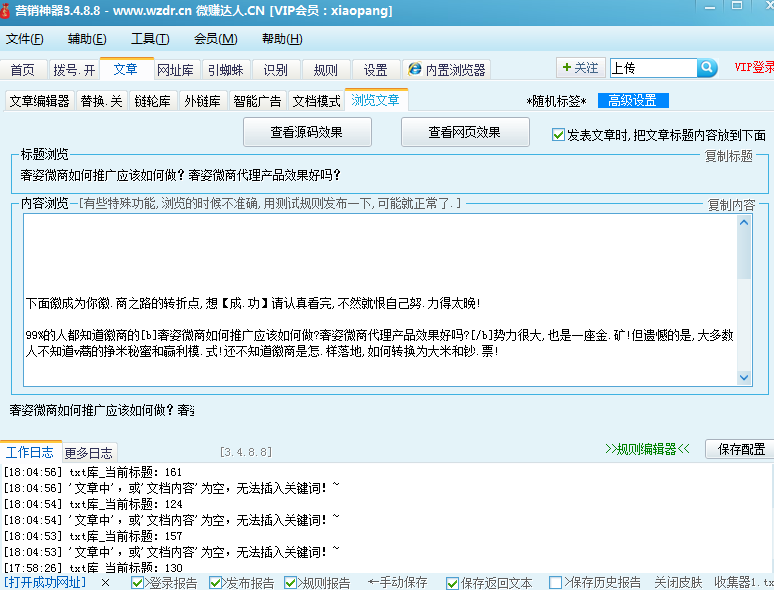This screenshot has height=590, width=774.
Task: Minimize the application window
Action: (x=710, y=7)
